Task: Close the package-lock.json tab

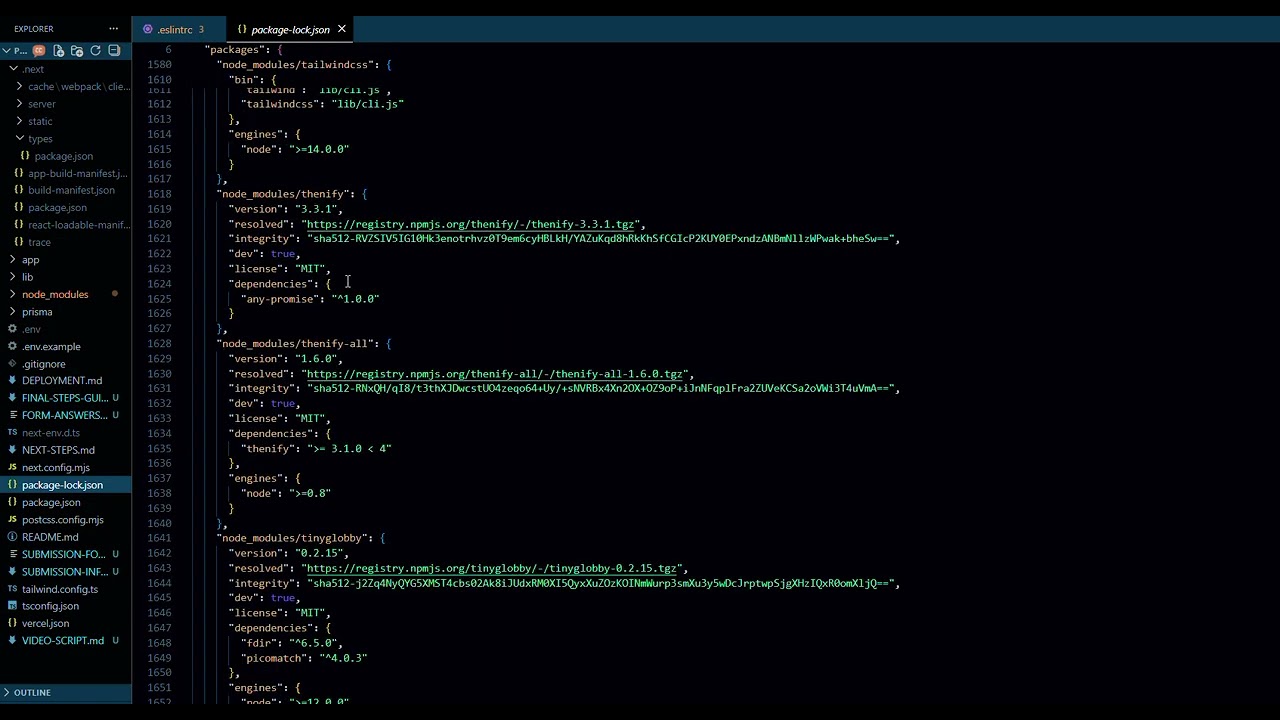Action: (x=341, y=29)
